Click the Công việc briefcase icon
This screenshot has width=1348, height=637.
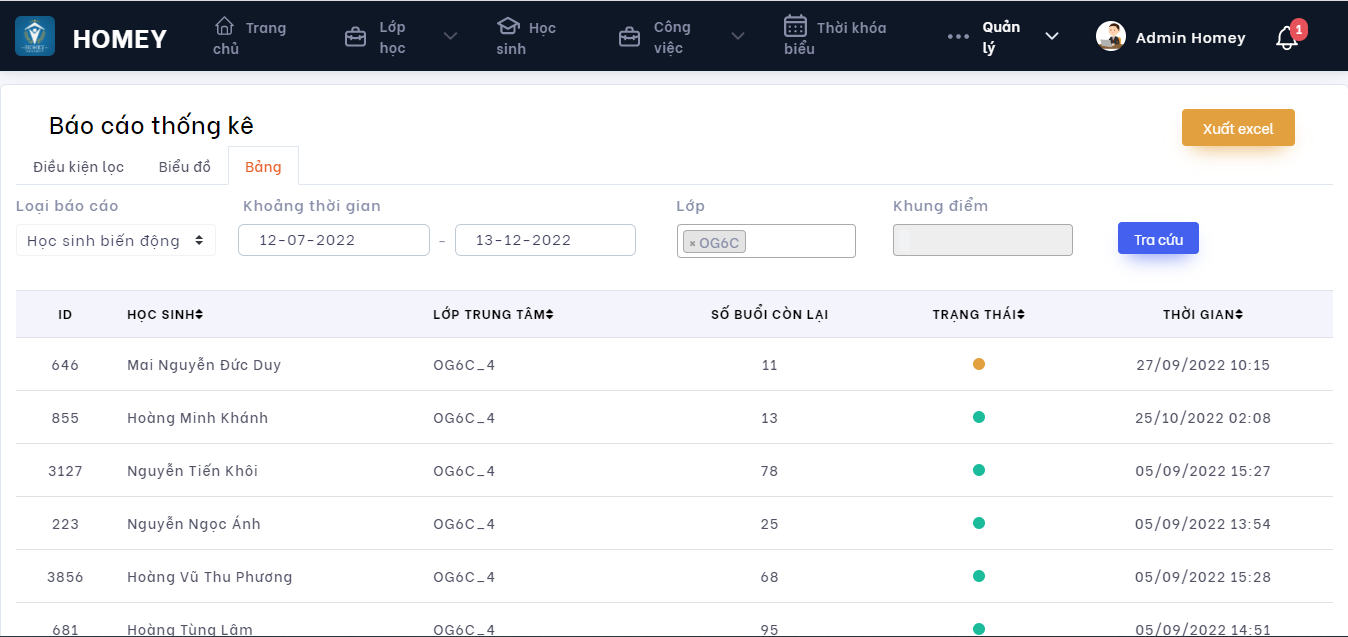click(x=629, y=38)
